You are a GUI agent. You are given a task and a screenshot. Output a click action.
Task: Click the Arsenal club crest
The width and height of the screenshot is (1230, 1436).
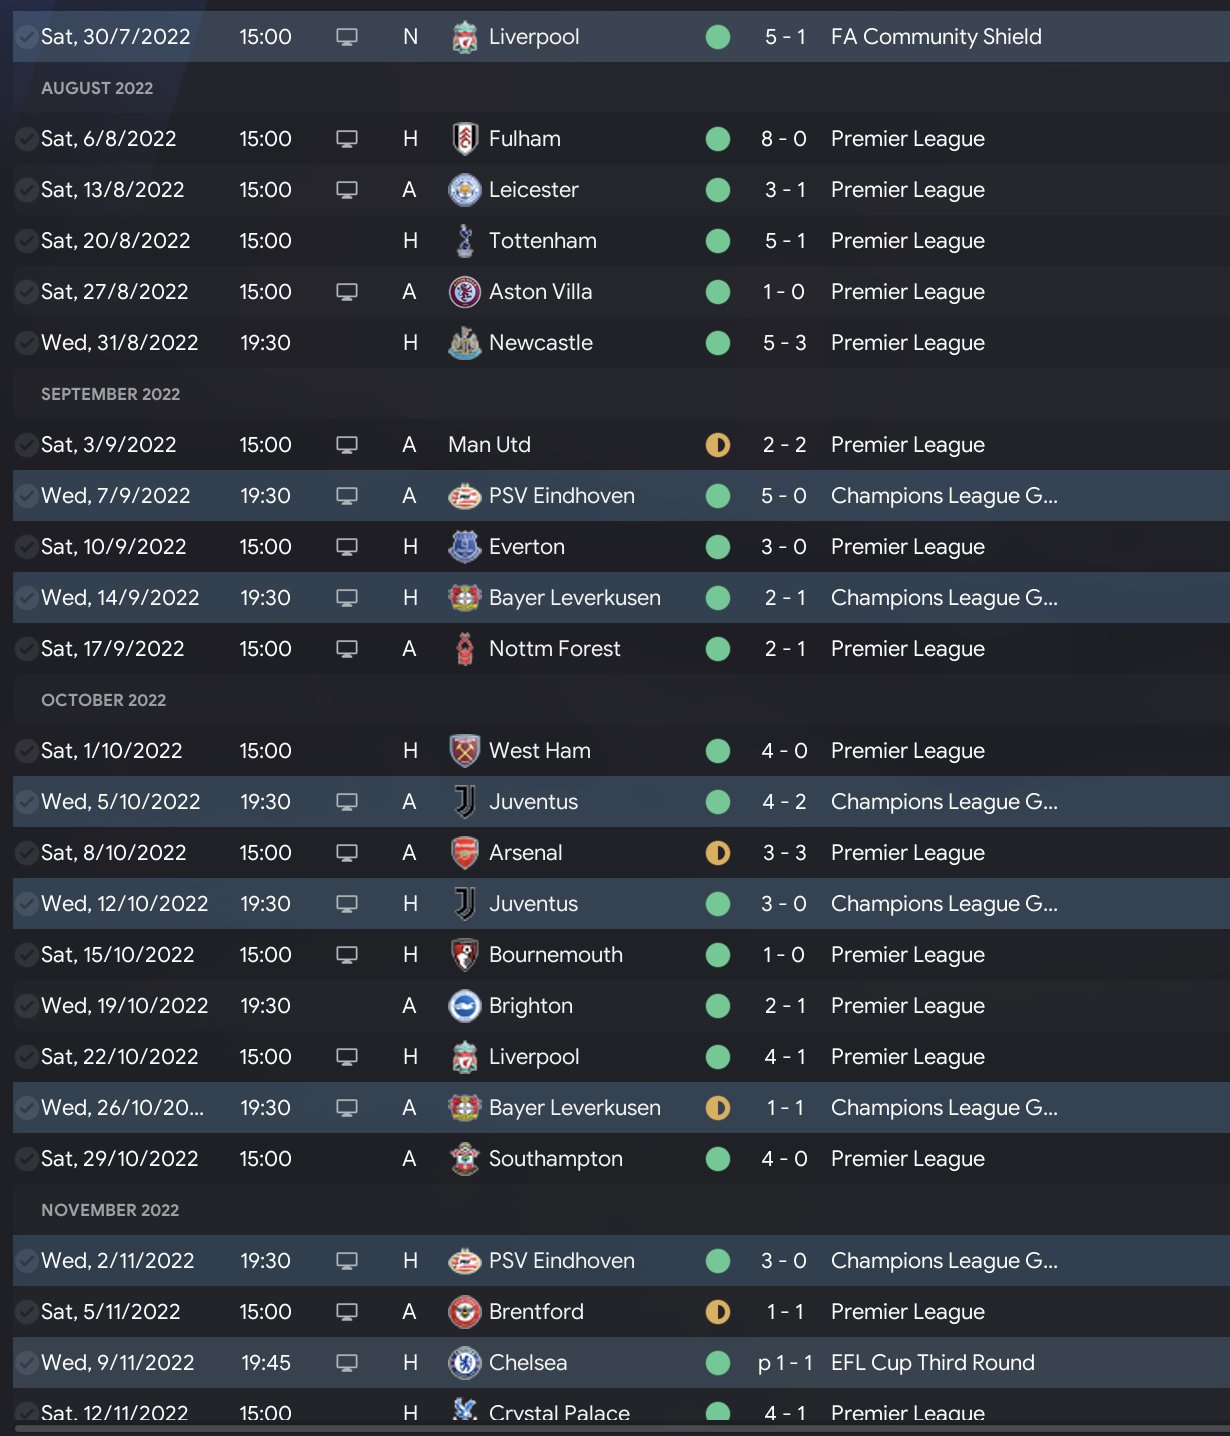click(464, 853)
